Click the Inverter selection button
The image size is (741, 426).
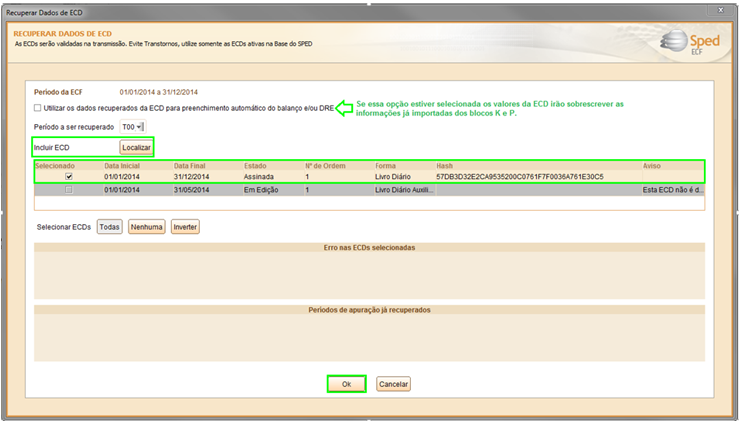(185, 227)
